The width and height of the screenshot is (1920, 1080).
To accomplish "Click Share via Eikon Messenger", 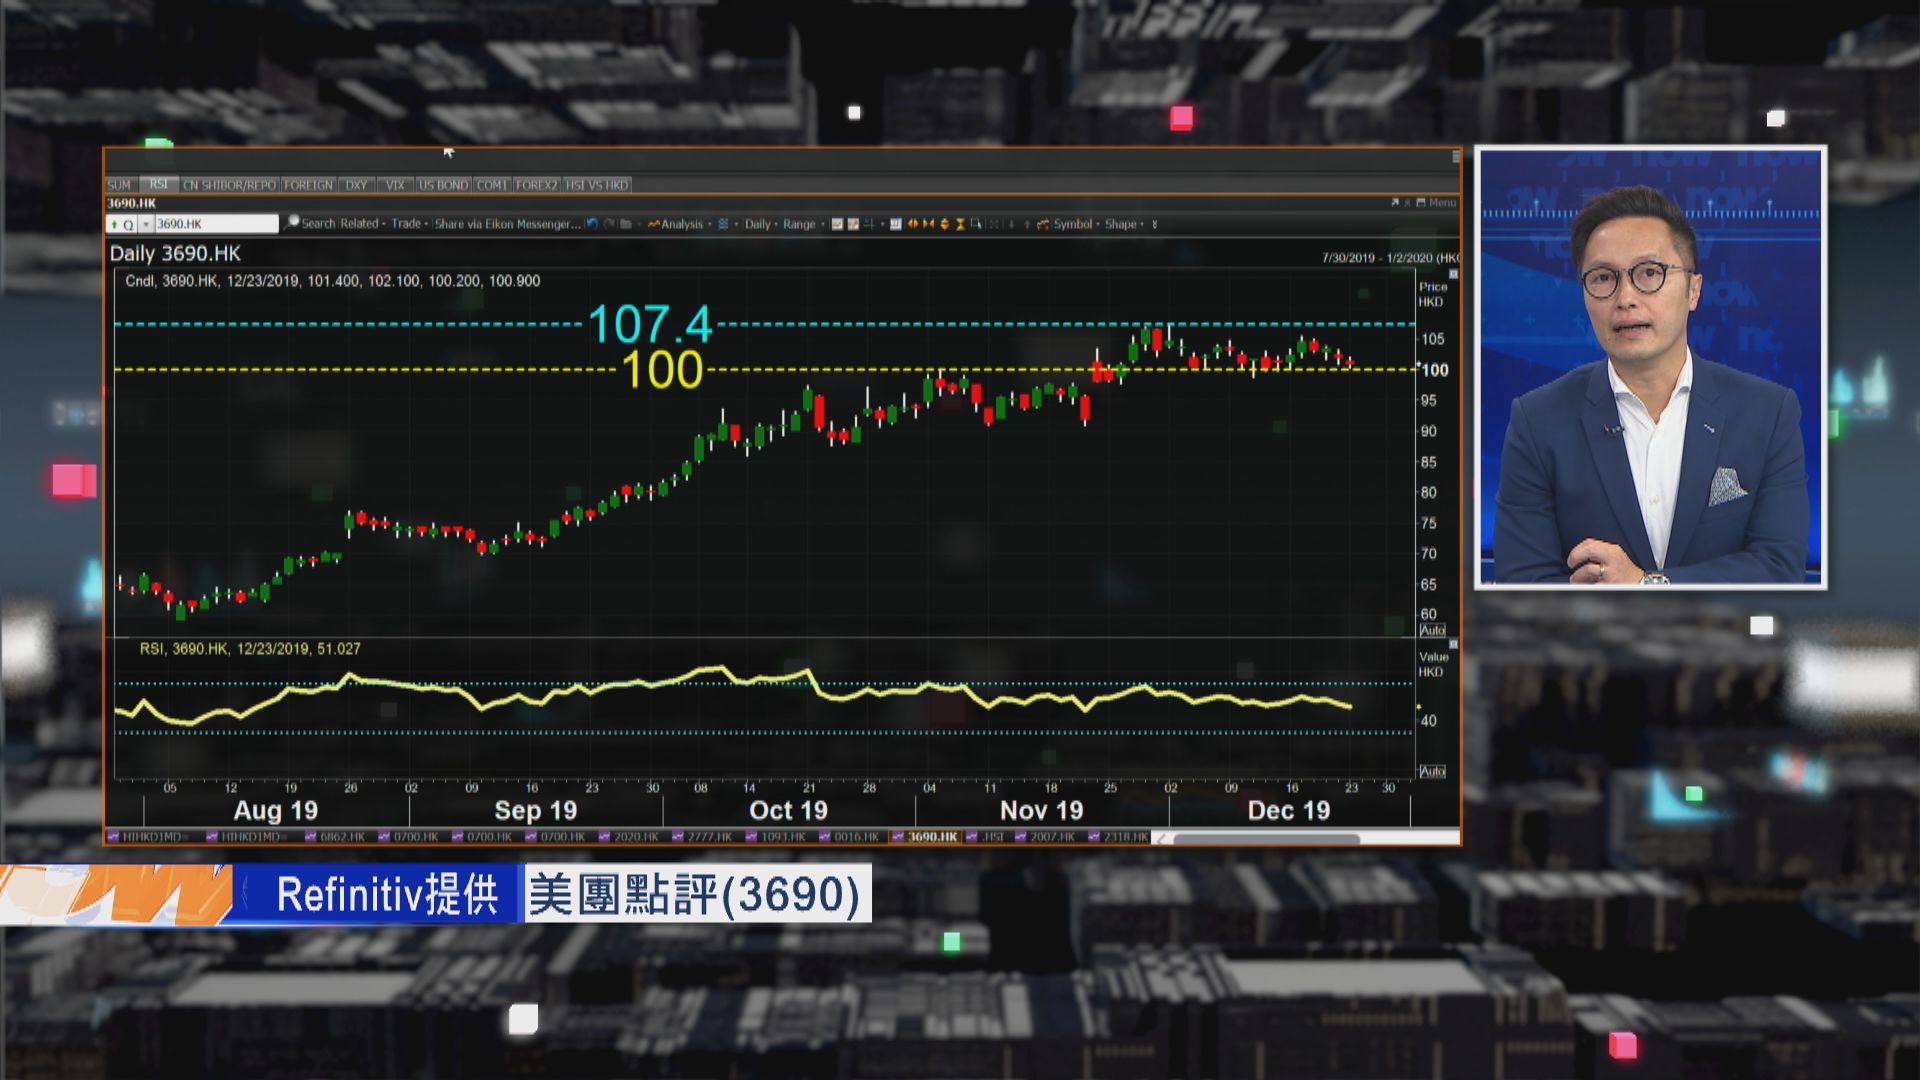I will (x=506, y=224).
